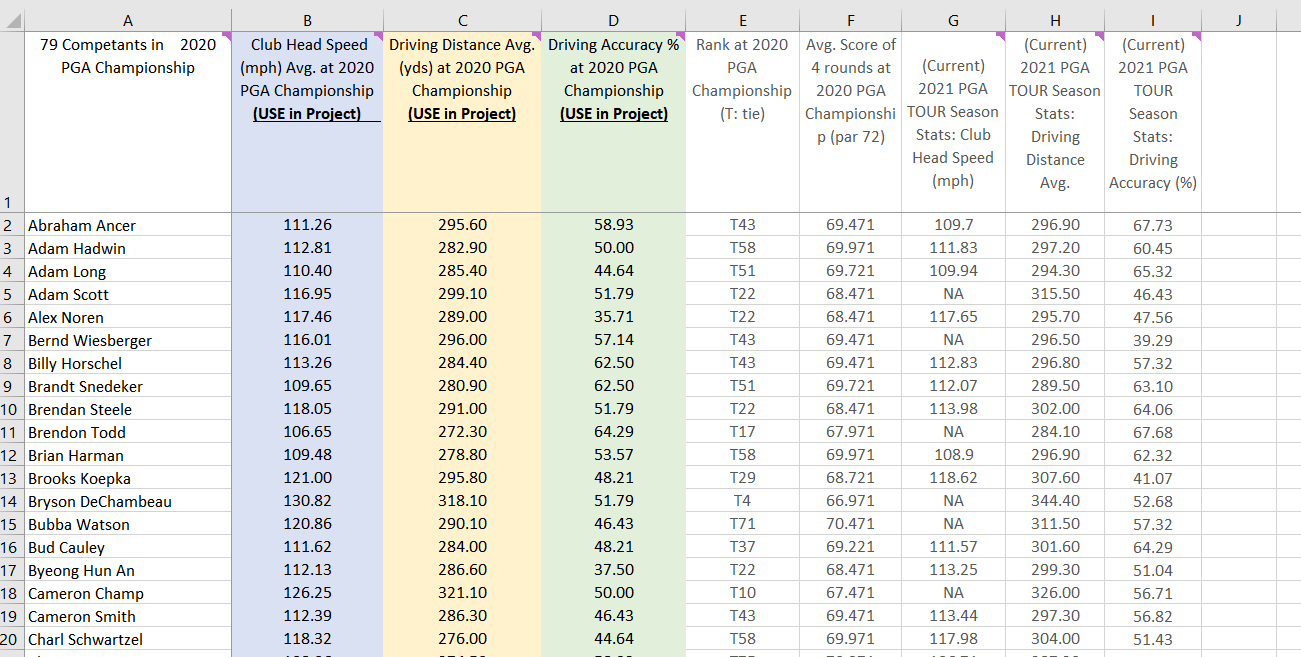Click the Rank at 2020 PGA Championship header

click(x=742, y=122)
